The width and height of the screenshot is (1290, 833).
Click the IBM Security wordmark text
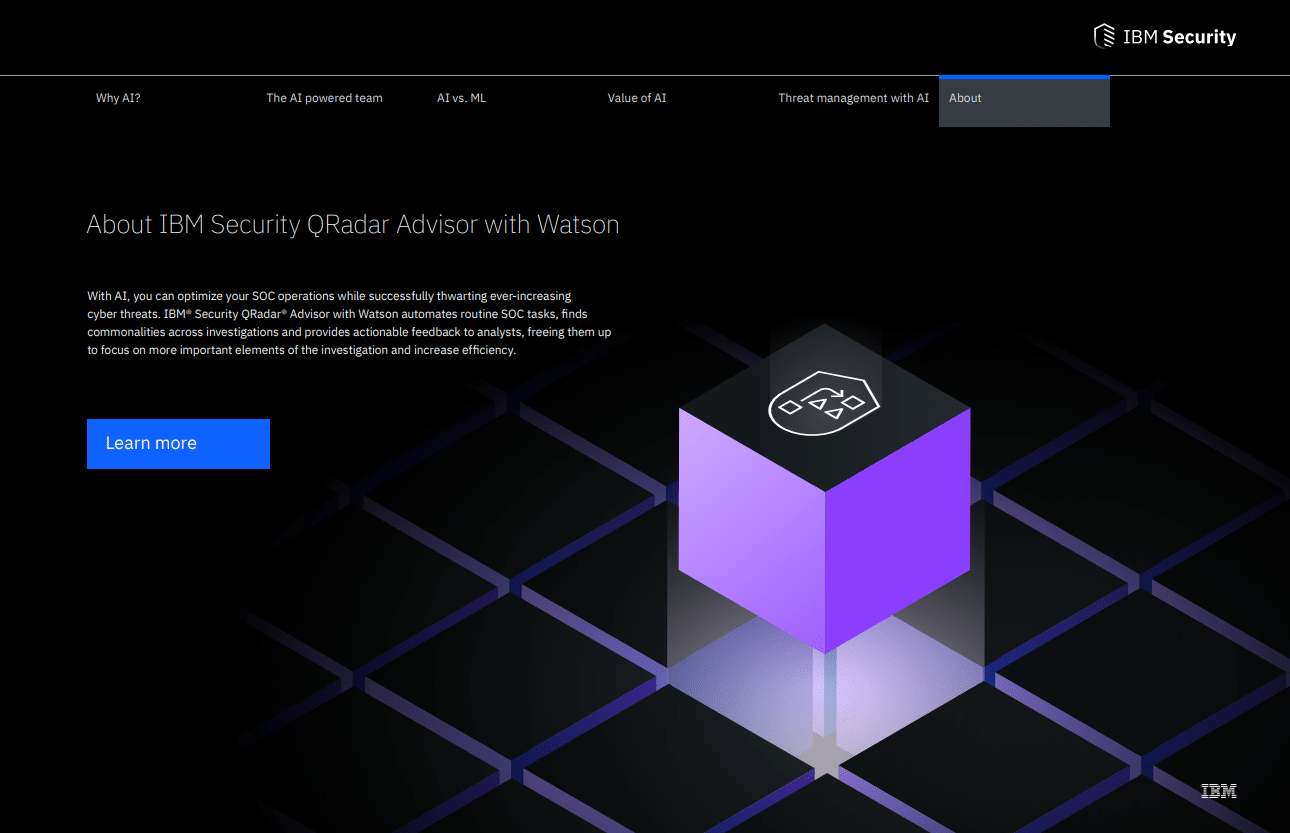point(1180,36)
